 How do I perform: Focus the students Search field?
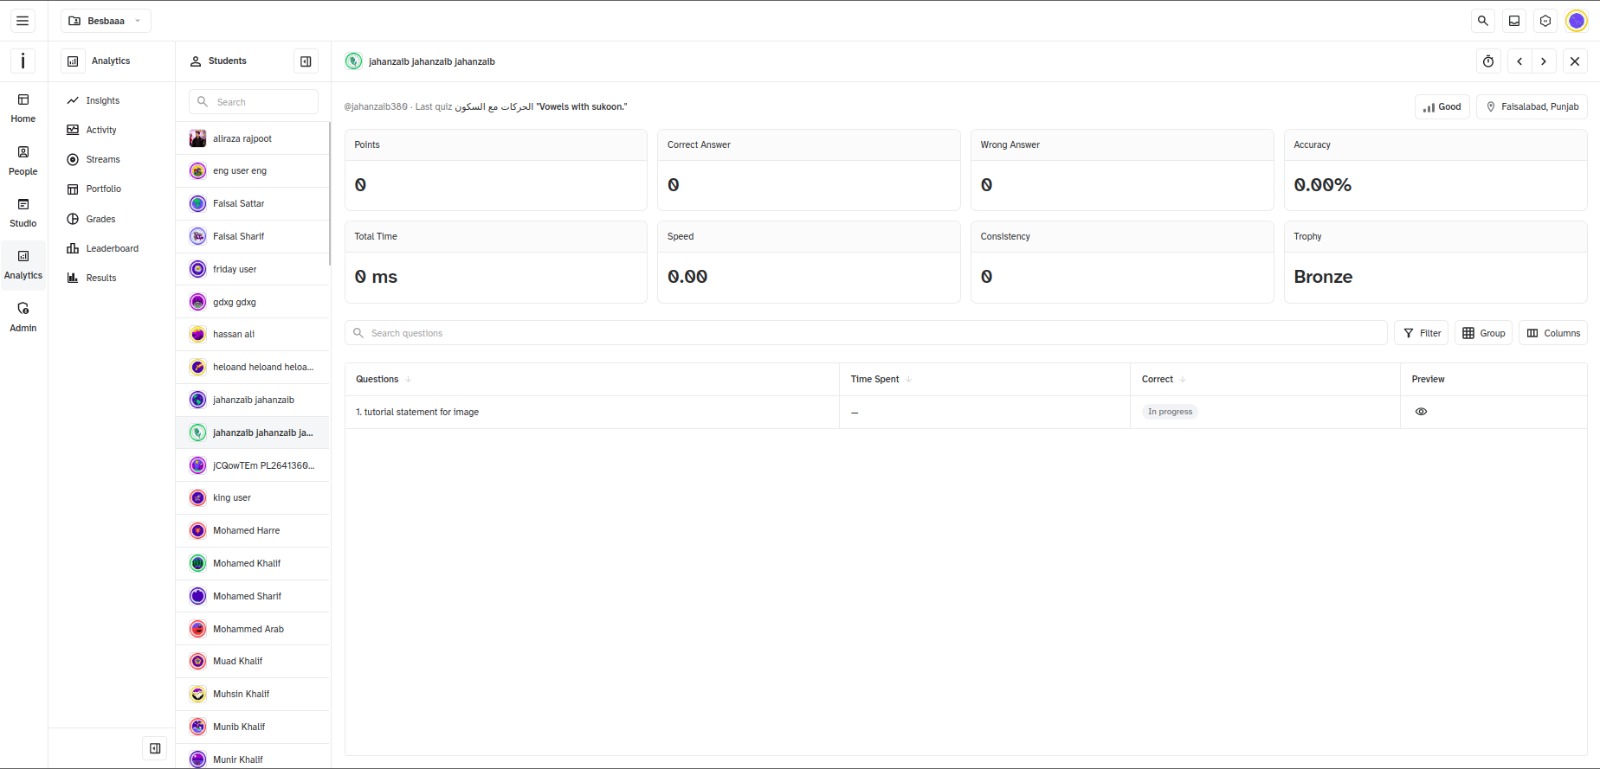tap(253, 102)
